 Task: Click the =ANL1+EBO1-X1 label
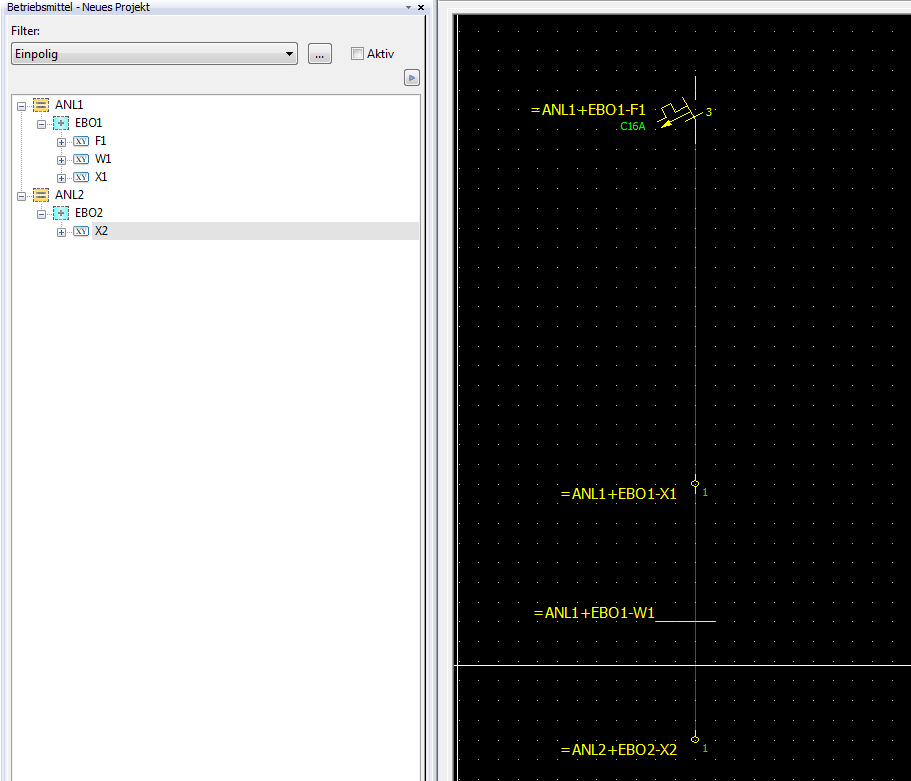point(619,494)
